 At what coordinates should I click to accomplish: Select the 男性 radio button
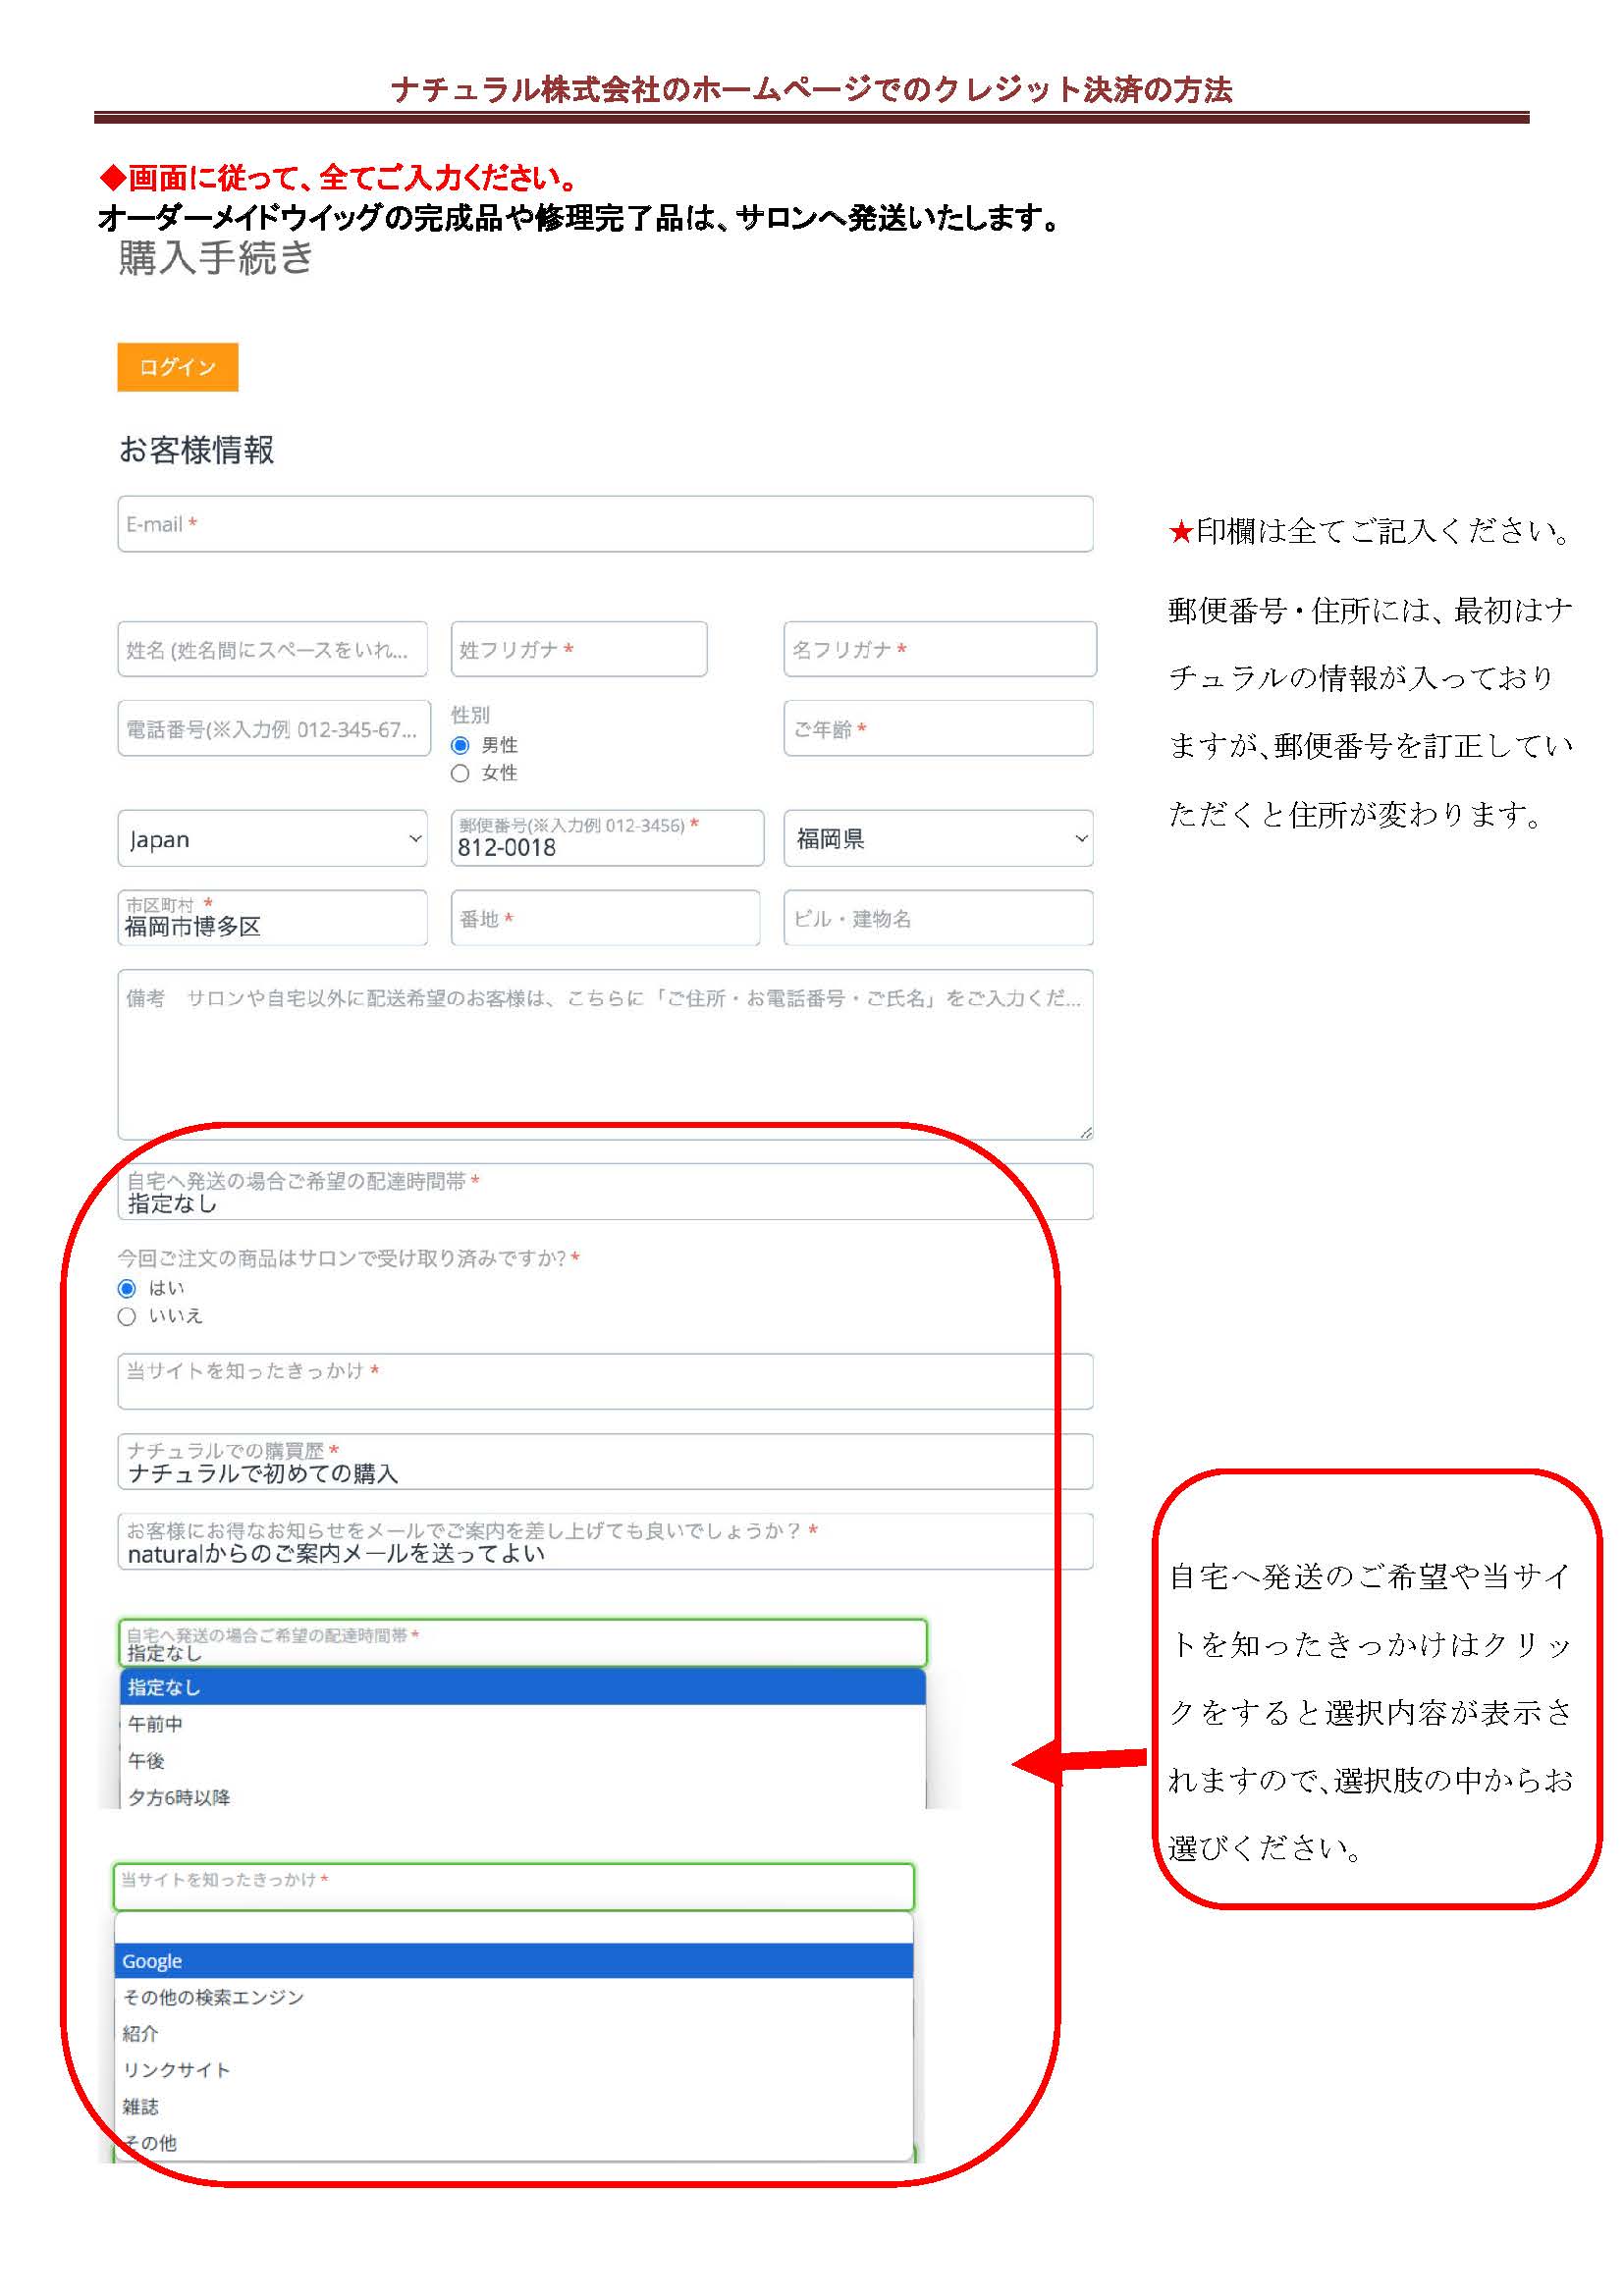point(460,745)
